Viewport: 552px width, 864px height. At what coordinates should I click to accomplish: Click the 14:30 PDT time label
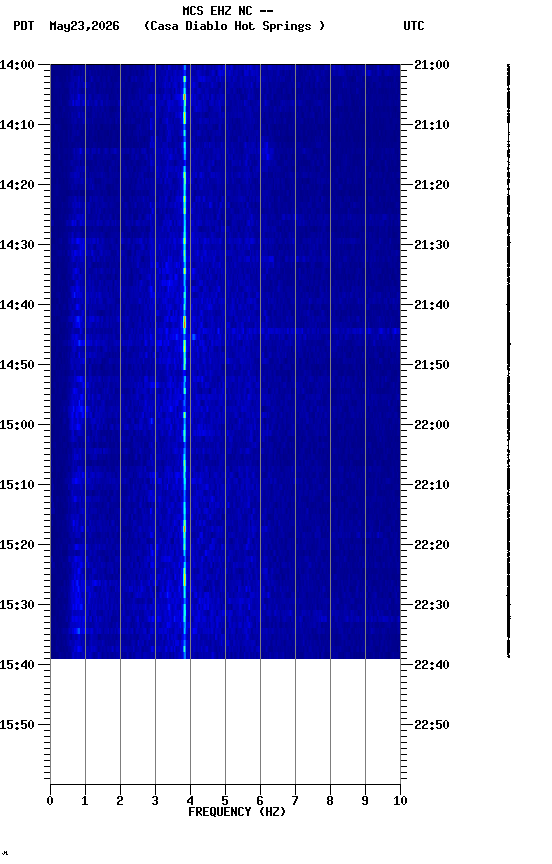pyautogui.click(x=17, y=245)
